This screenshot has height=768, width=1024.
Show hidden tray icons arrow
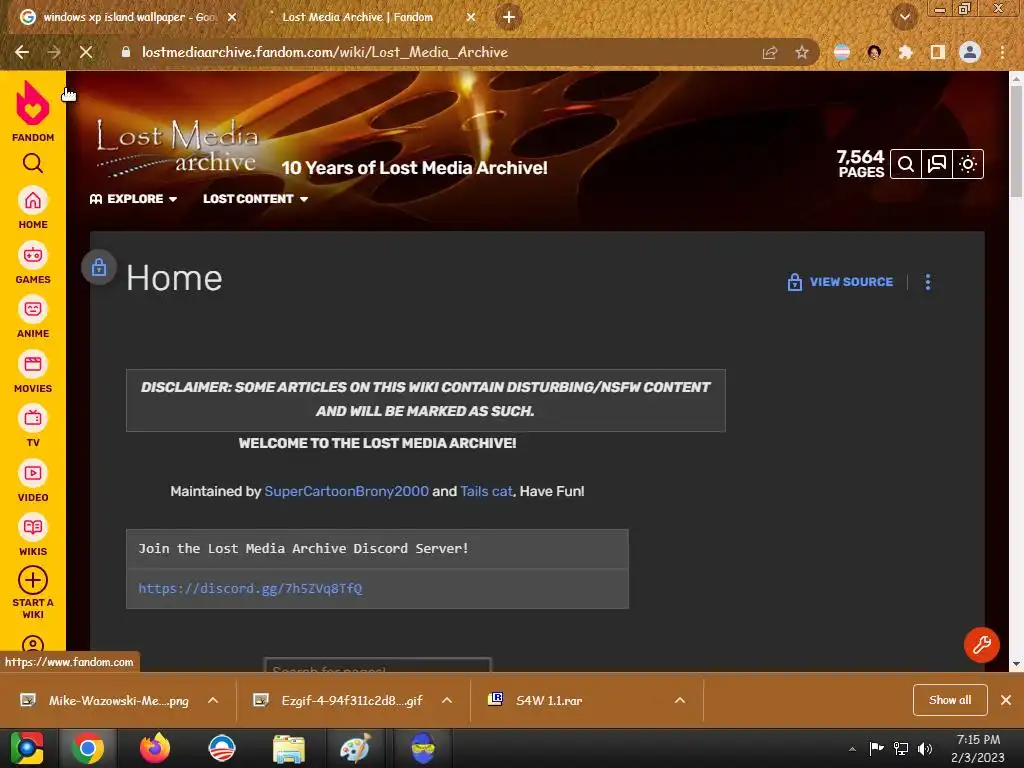(x=852, y=749)
